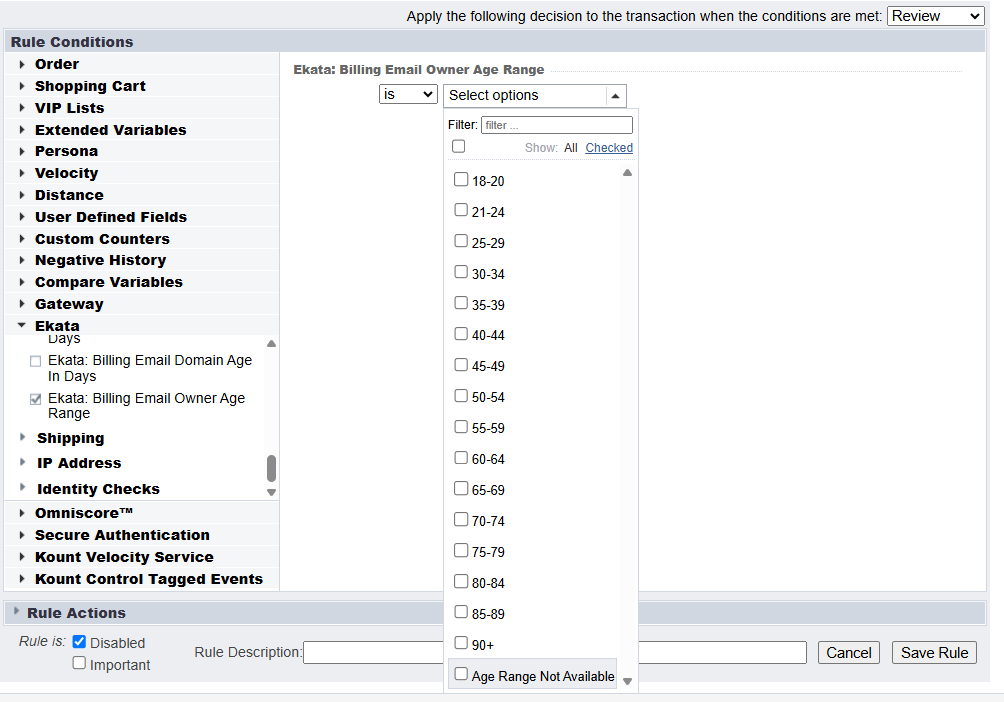Toggle the select-all checkbox below Filter
The height and width of the screenshot is (702, 1004).
(x=458, y=147)
